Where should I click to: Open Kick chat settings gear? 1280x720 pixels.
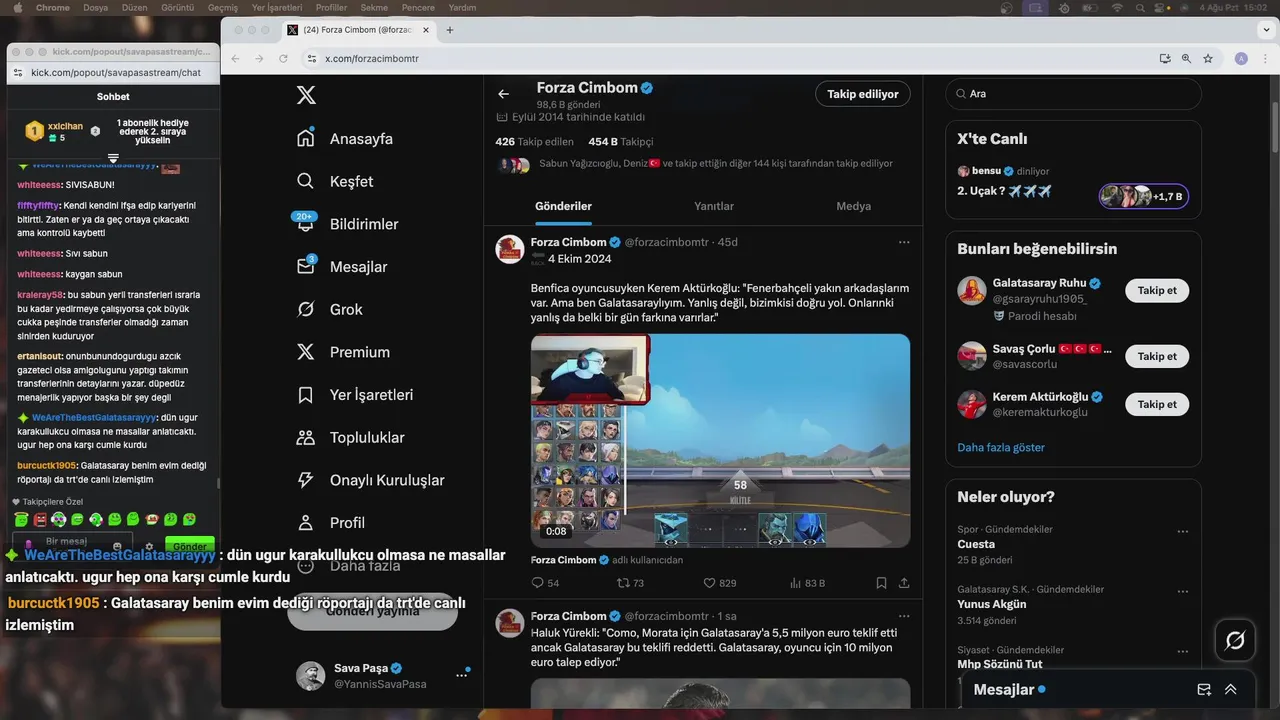tap(149, 547)
